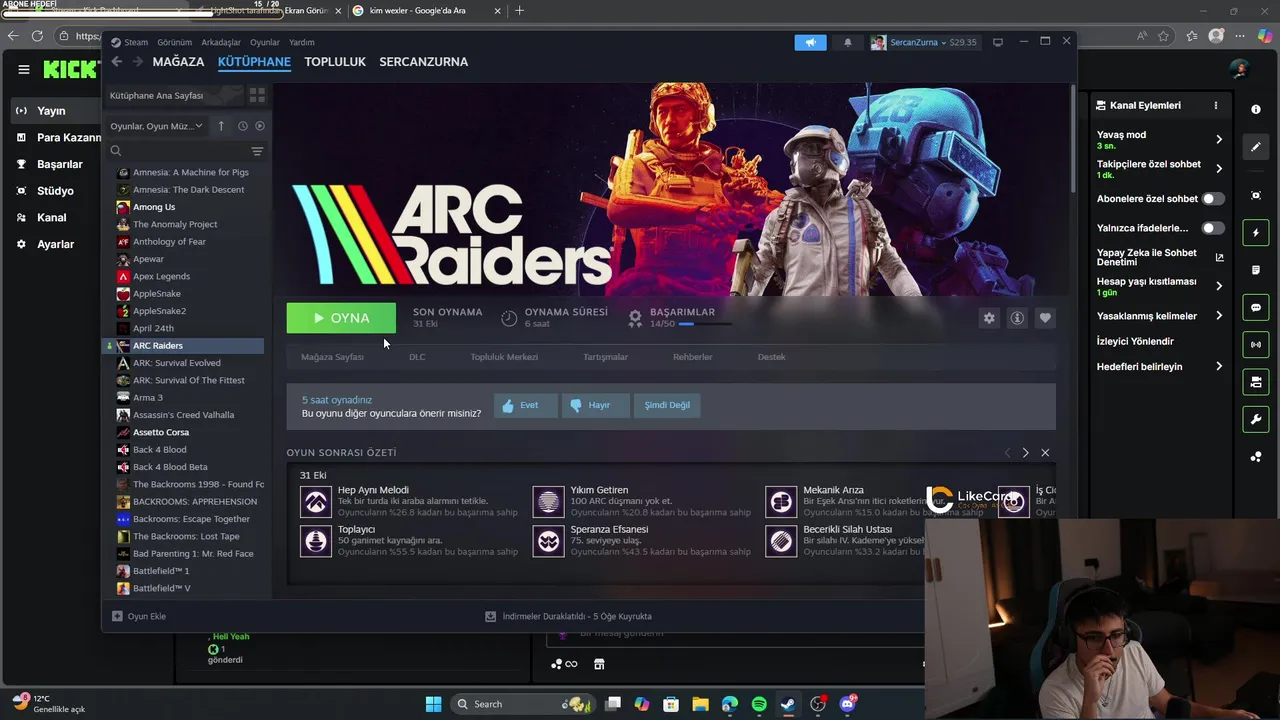Go to next post-game summary arrow
Image resolution: width=1280 pixels, height=720 pixels.
tap(1025, 453)
